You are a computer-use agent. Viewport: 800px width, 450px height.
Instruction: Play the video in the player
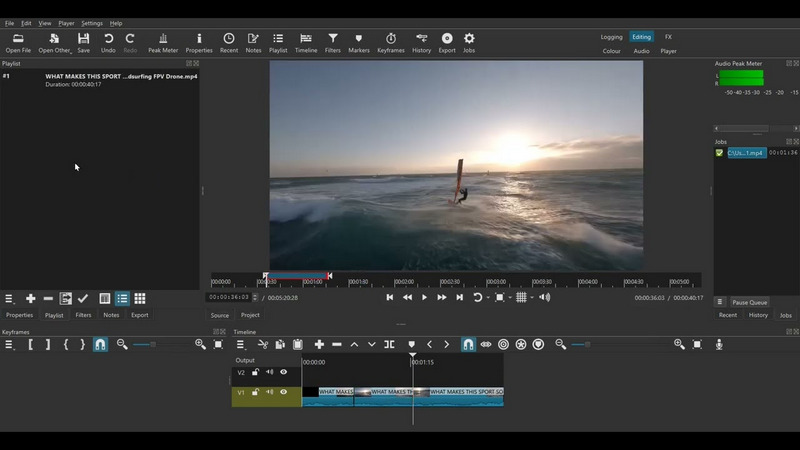tap(424, 297)
